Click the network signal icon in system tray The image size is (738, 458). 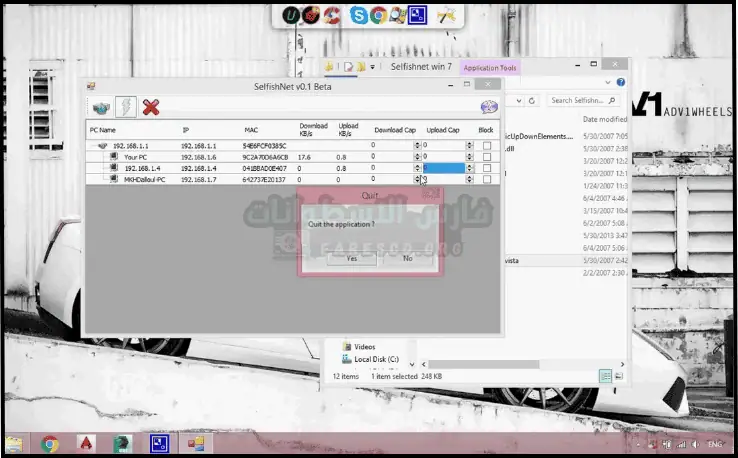click(x=681, y=444)
